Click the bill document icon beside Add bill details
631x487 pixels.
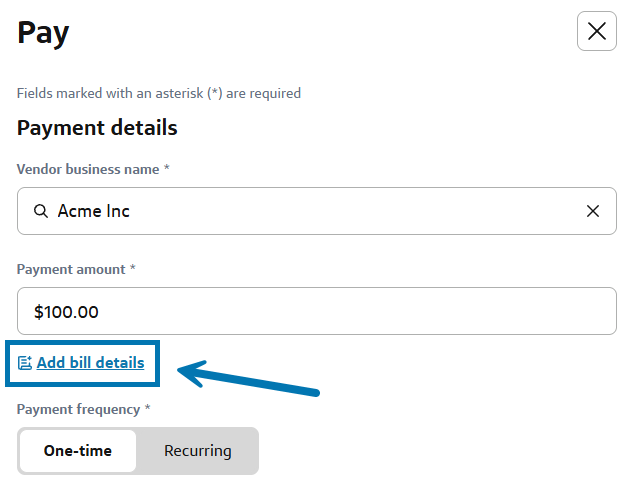25,363
